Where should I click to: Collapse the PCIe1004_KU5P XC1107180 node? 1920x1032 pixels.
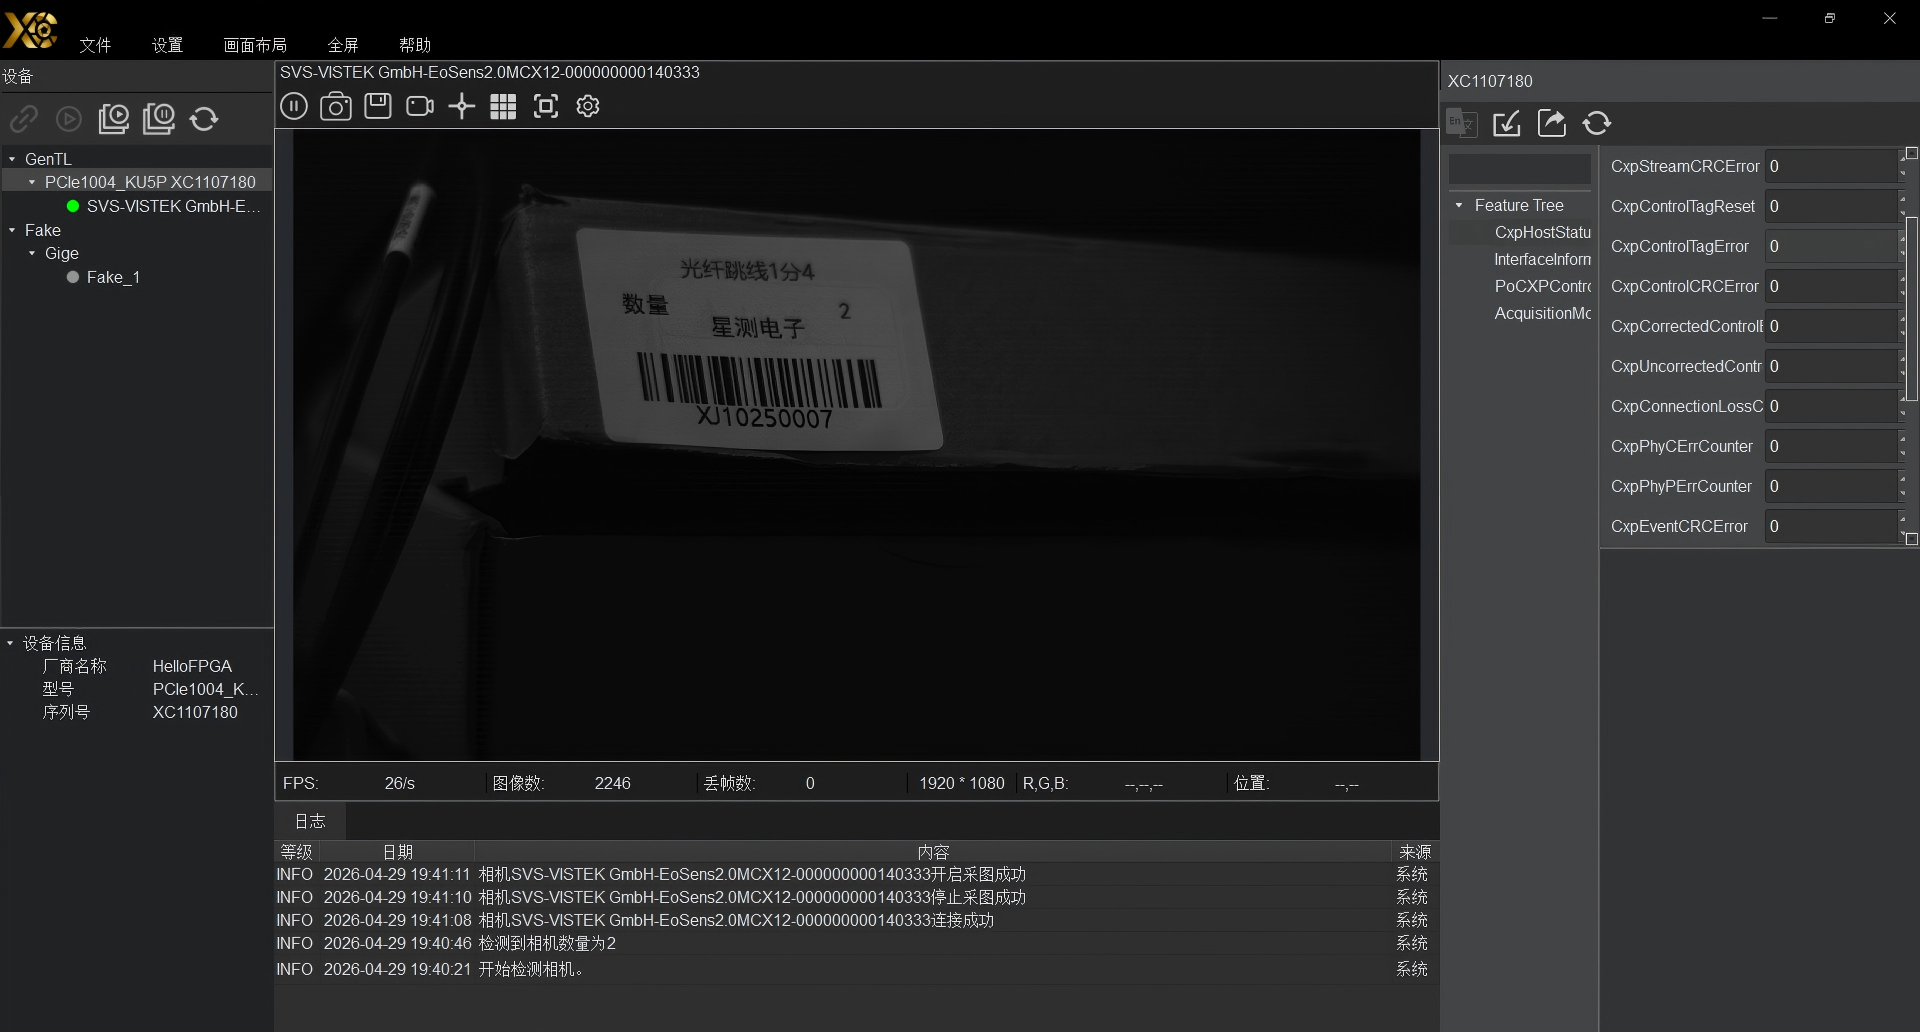(32, 182)
